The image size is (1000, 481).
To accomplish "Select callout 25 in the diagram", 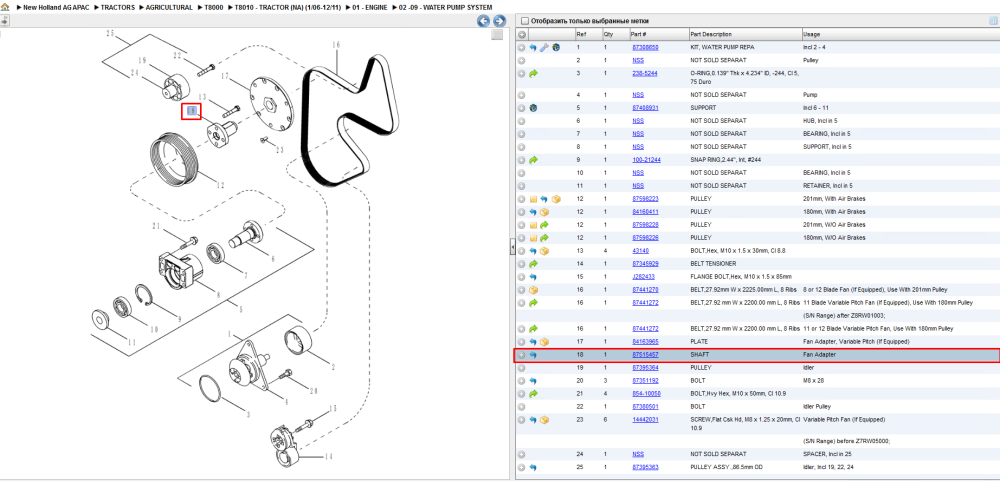I will (110, 33).
